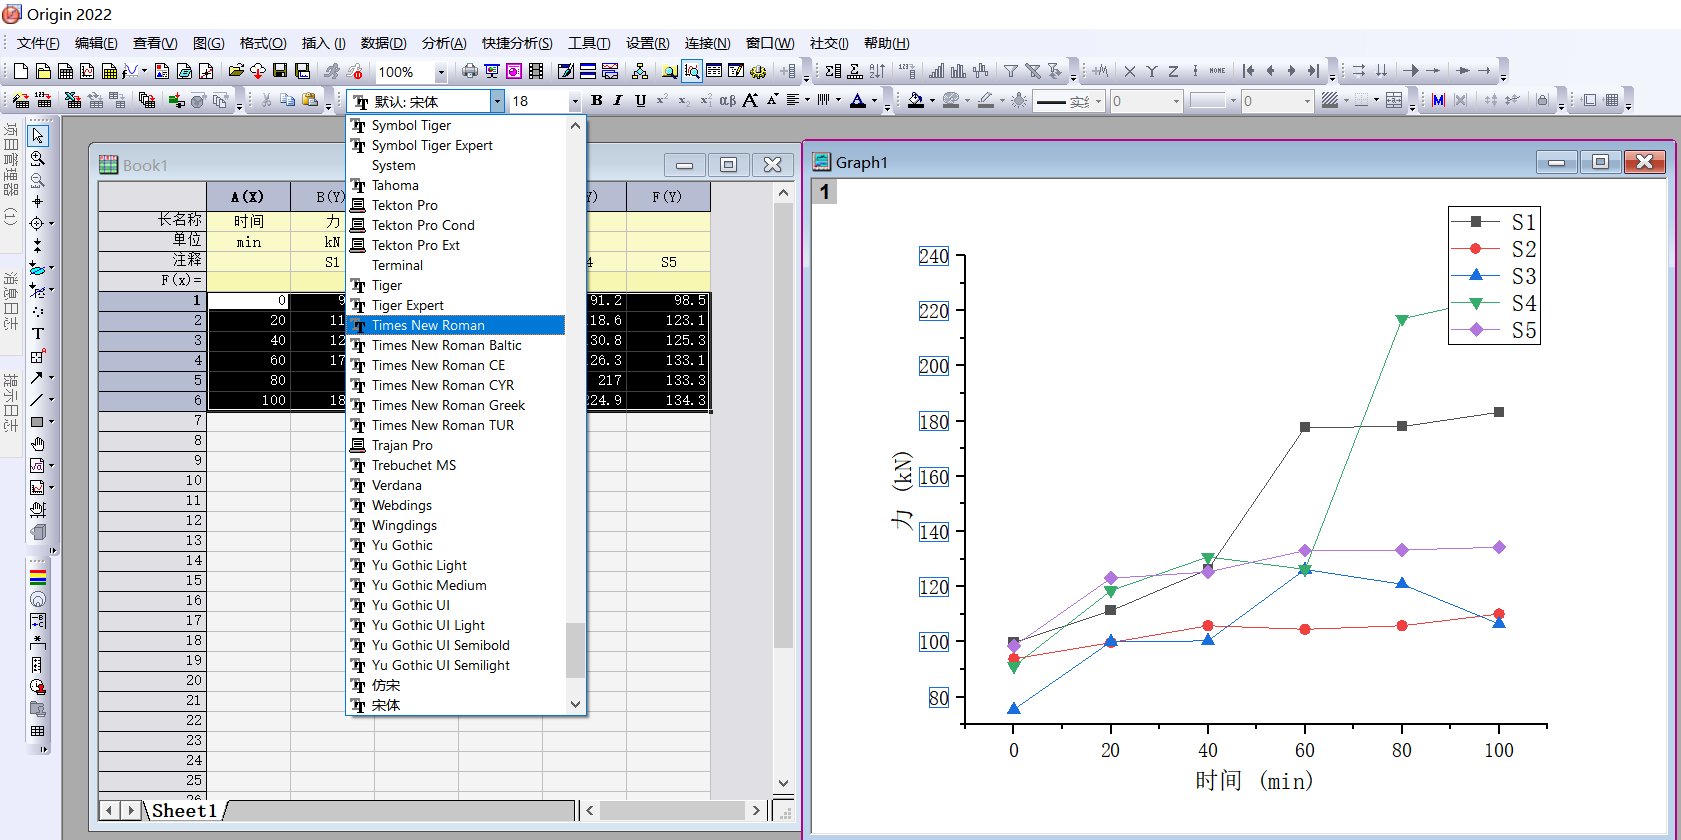Viewport: 1681px width, 840px height.
Task: Click the graph legend entry S3
Action: coord(1495,276)
